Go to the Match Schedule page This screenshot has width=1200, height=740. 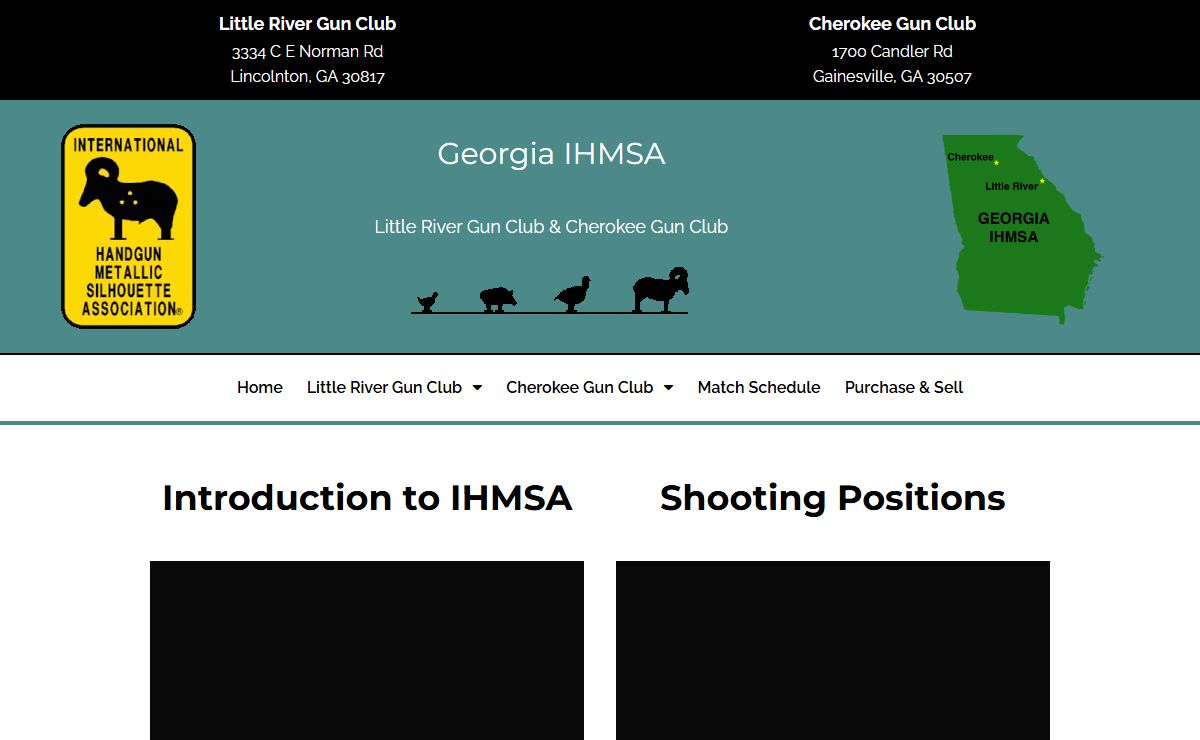click(x=759, y=387)
